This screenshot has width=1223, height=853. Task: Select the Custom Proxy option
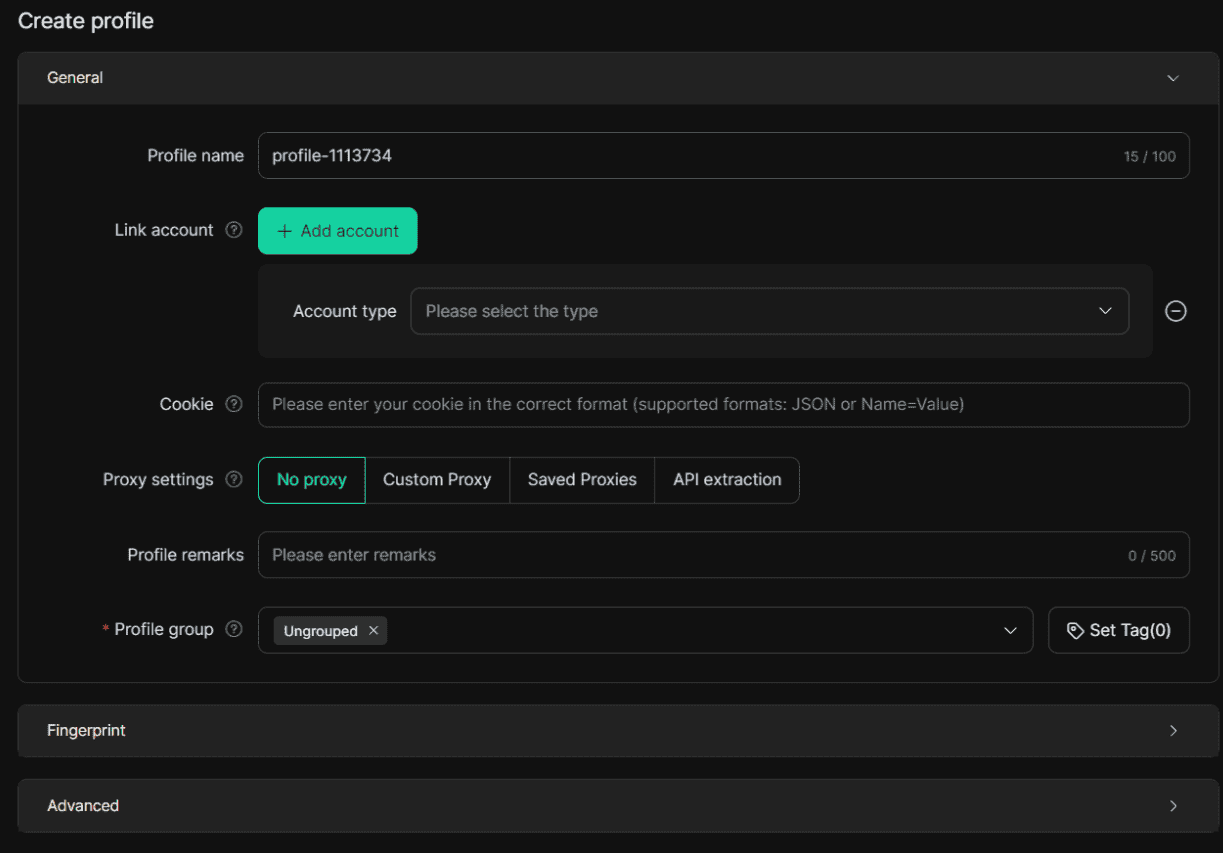tap(437, 480)
